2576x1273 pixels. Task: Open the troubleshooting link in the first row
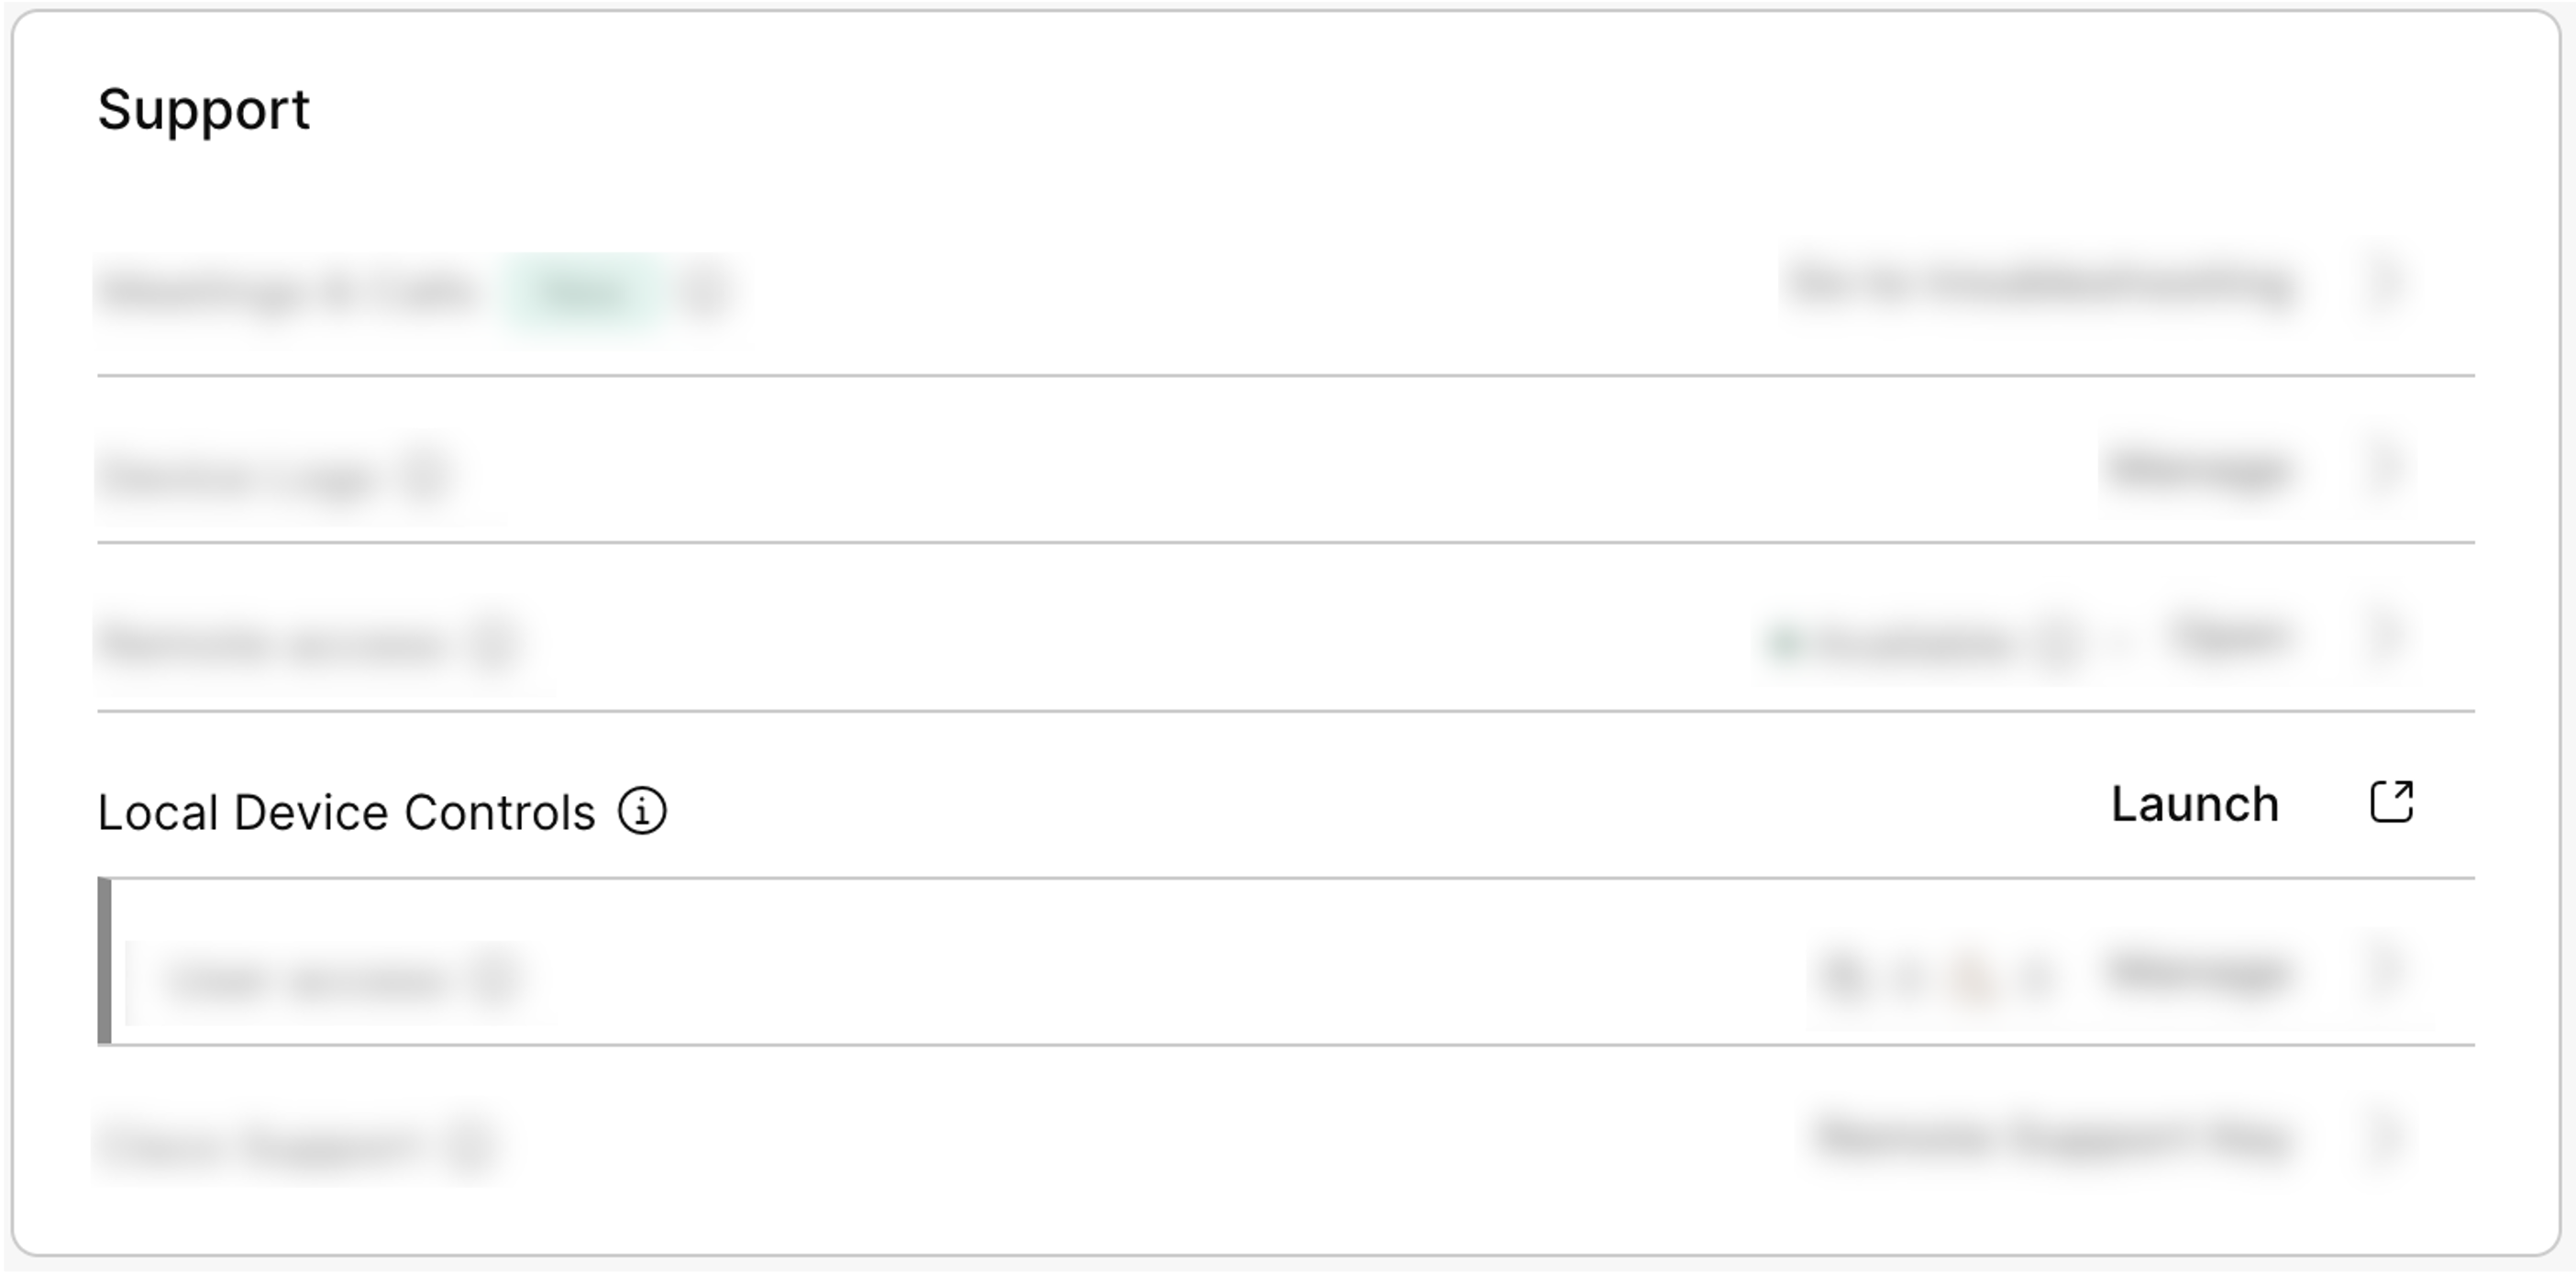tap(2040, 285)
